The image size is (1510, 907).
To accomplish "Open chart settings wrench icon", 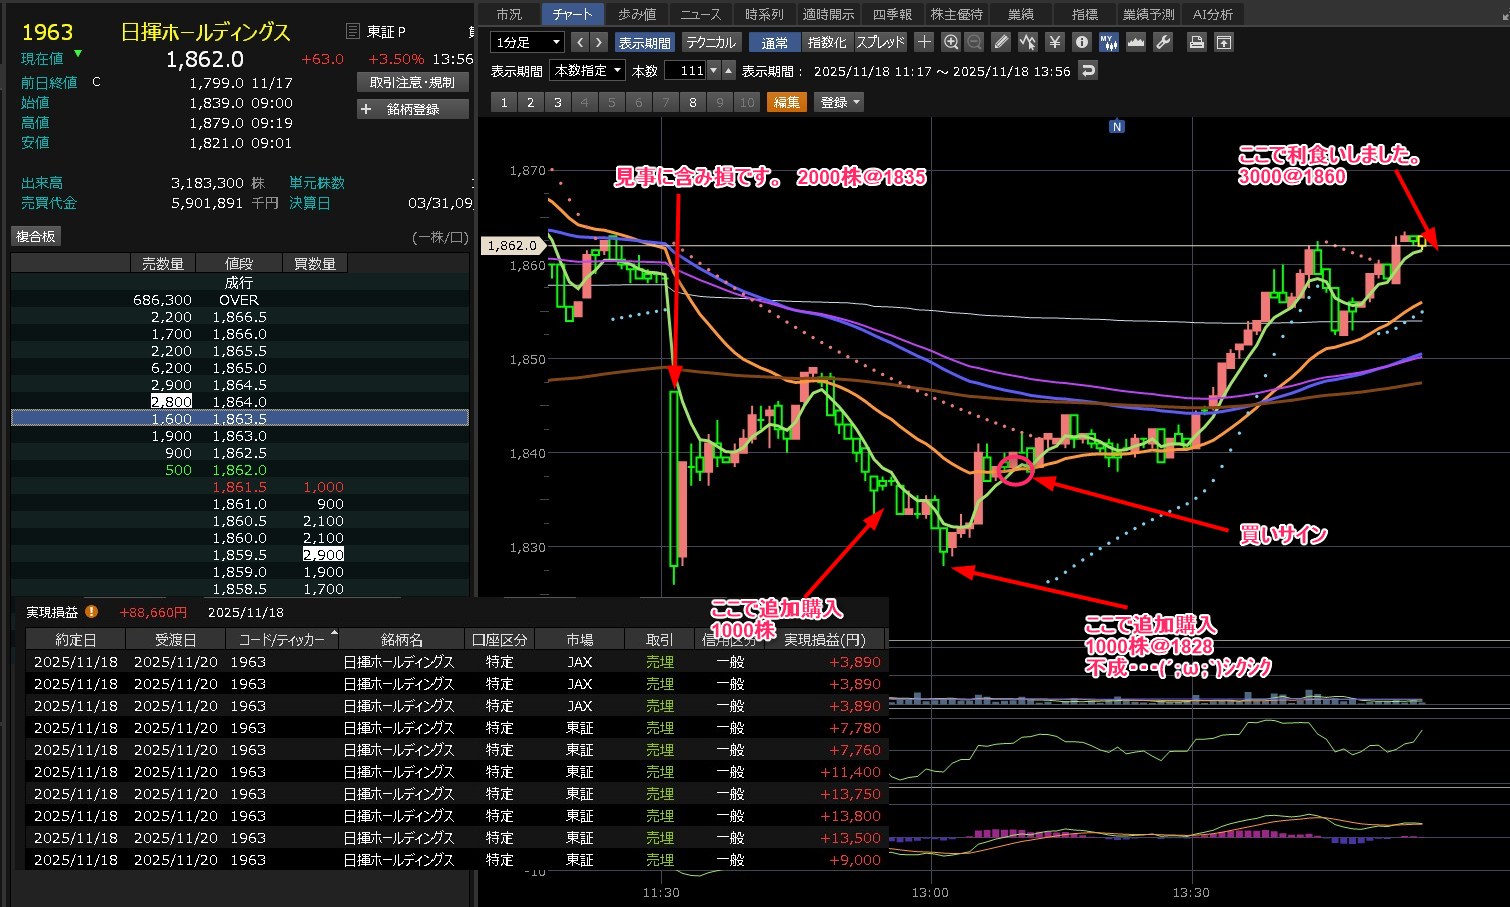I will 1162,42.
